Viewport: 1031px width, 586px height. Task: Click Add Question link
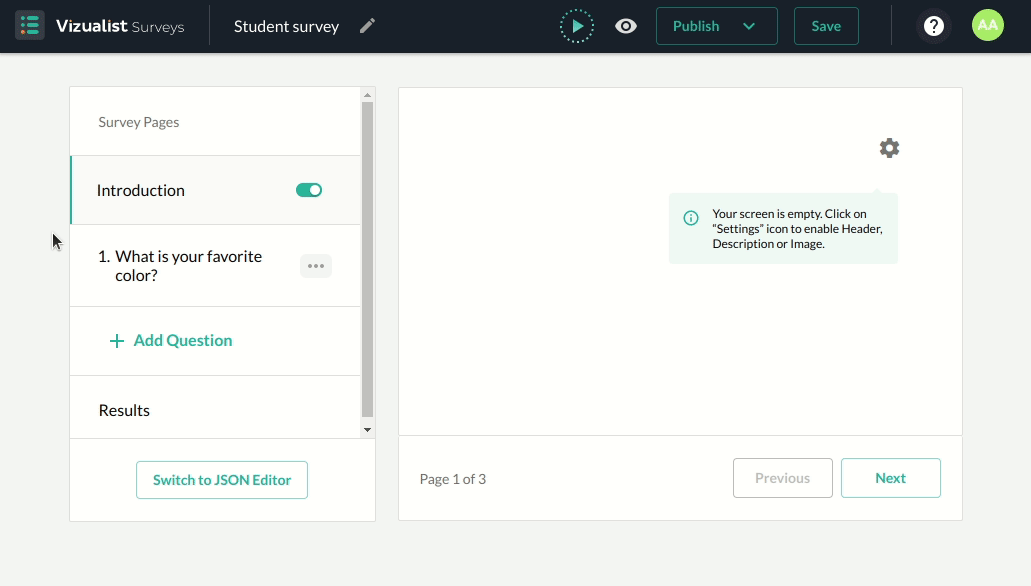tap(171, 340)
